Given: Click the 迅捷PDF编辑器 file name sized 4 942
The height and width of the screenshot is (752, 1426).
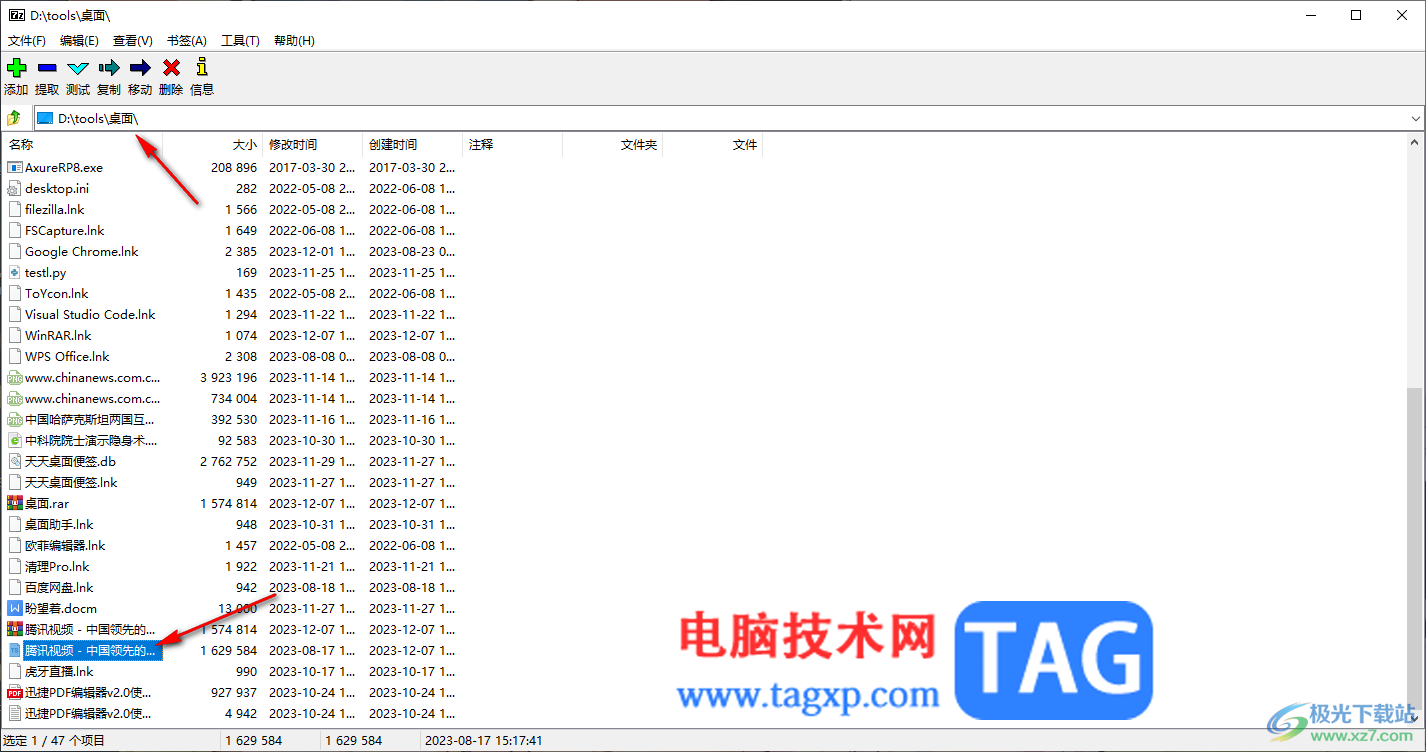Looking at the screenshot, I should (x=89, y=714).
